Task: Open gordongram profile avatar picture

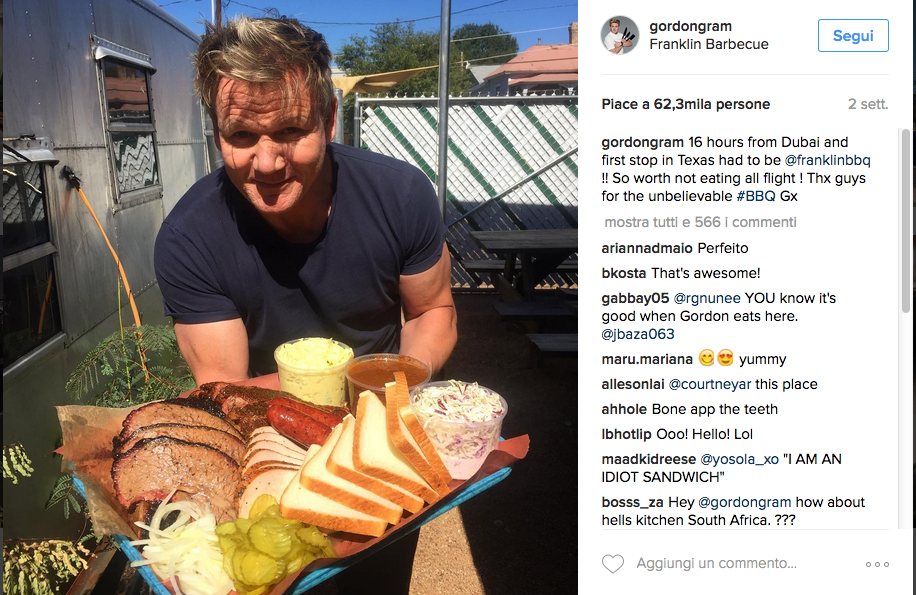Action: (620, 35)
